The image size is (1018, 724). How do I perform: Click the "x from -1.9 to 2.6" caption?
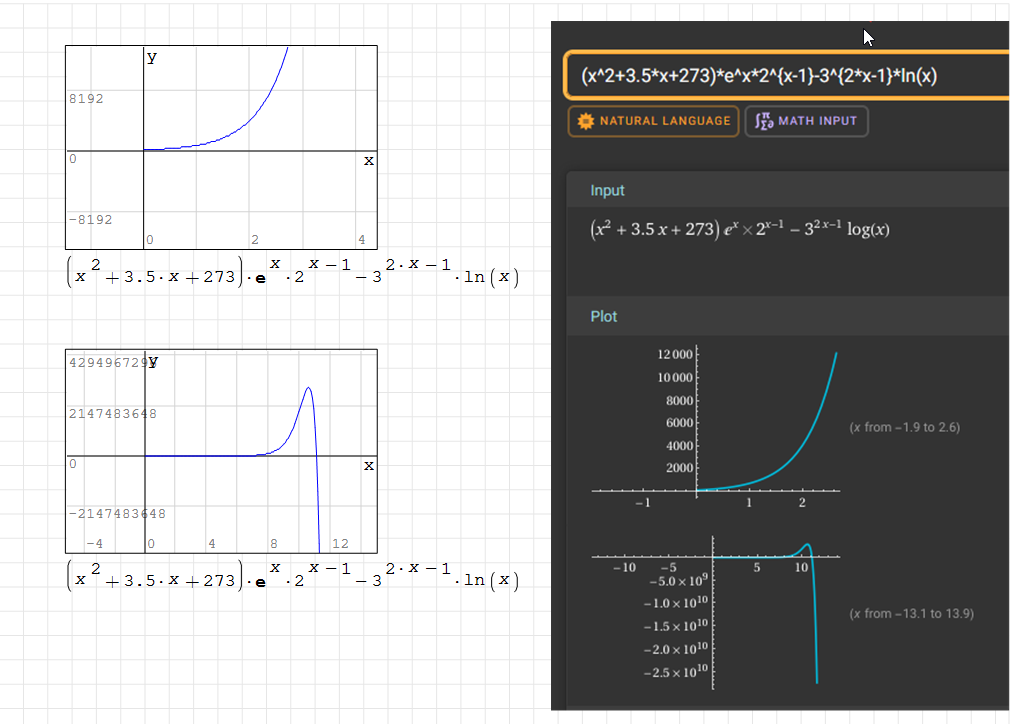904,427
